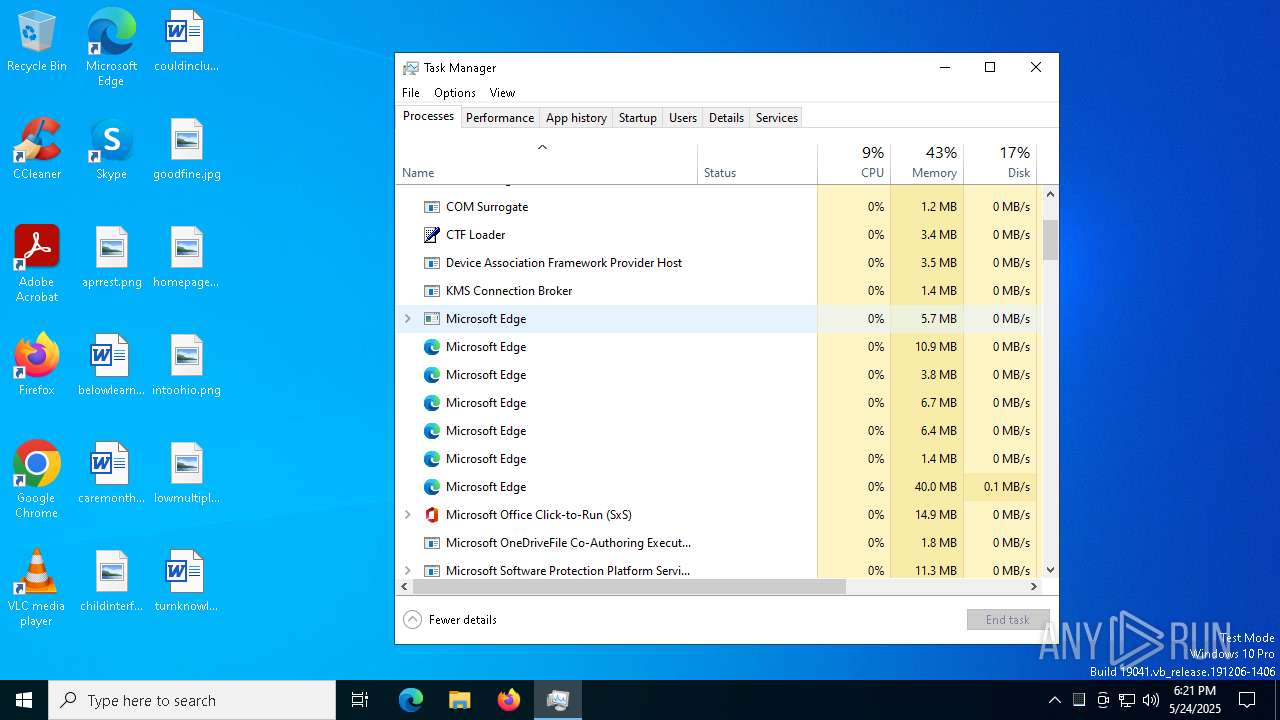Select the VLC media player shortcut
The height and width of the screenshot is (720, 1280).
37,588
